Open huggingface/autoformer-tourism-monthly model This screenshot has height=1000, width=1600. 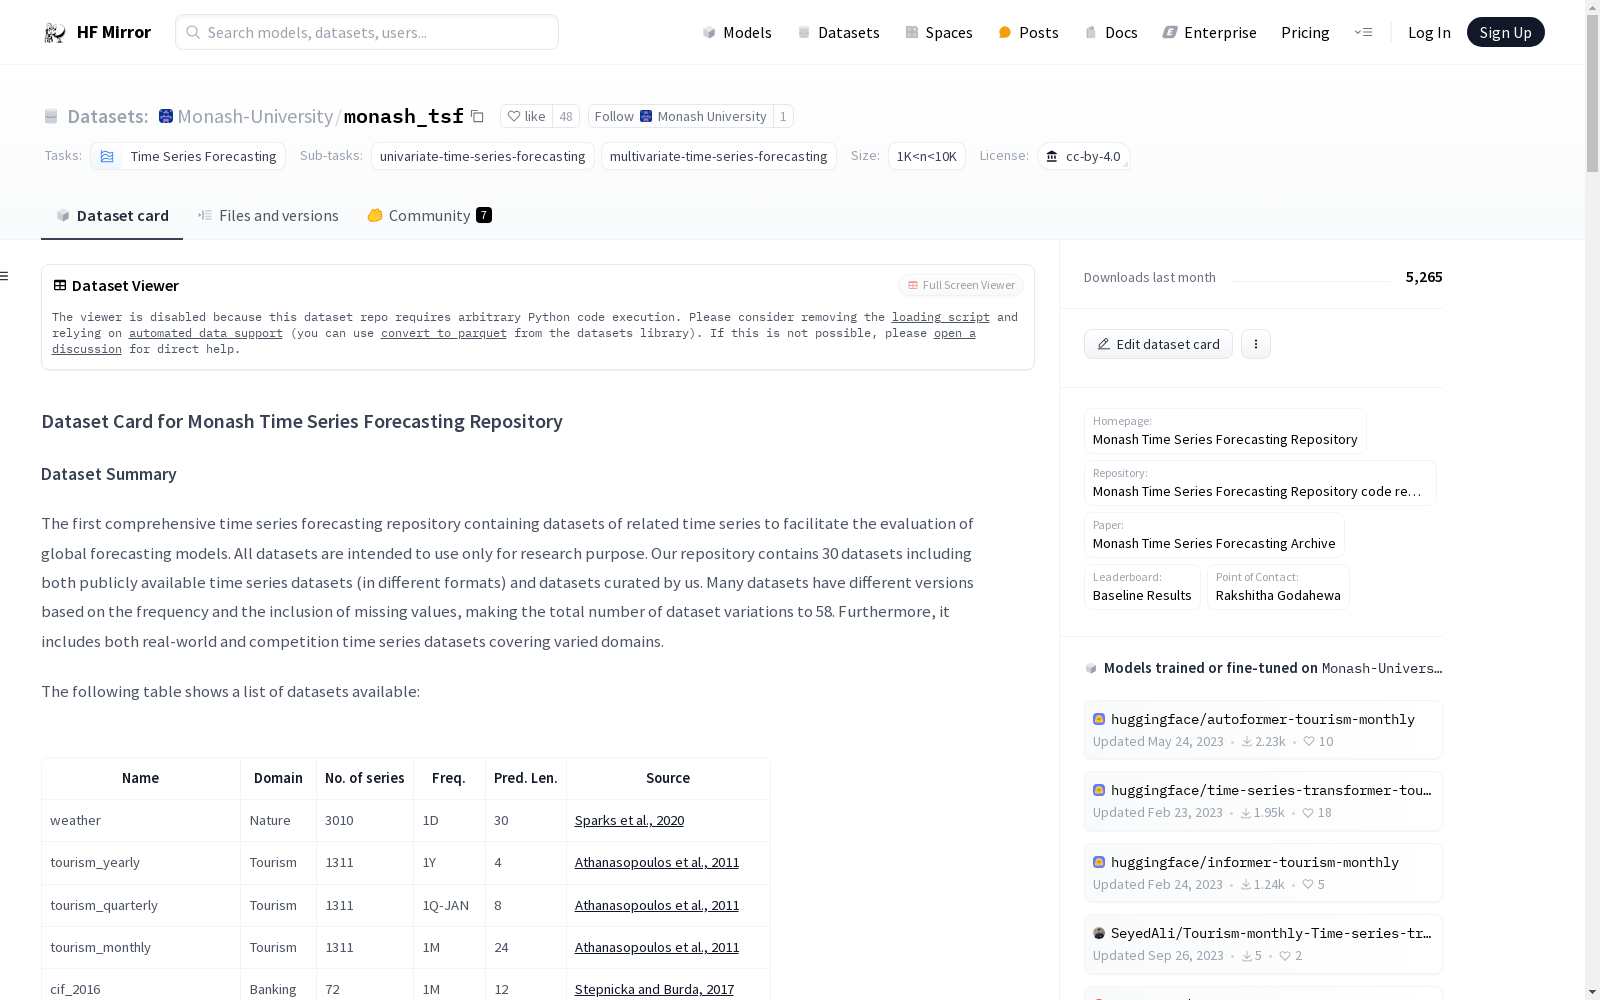1263,730
